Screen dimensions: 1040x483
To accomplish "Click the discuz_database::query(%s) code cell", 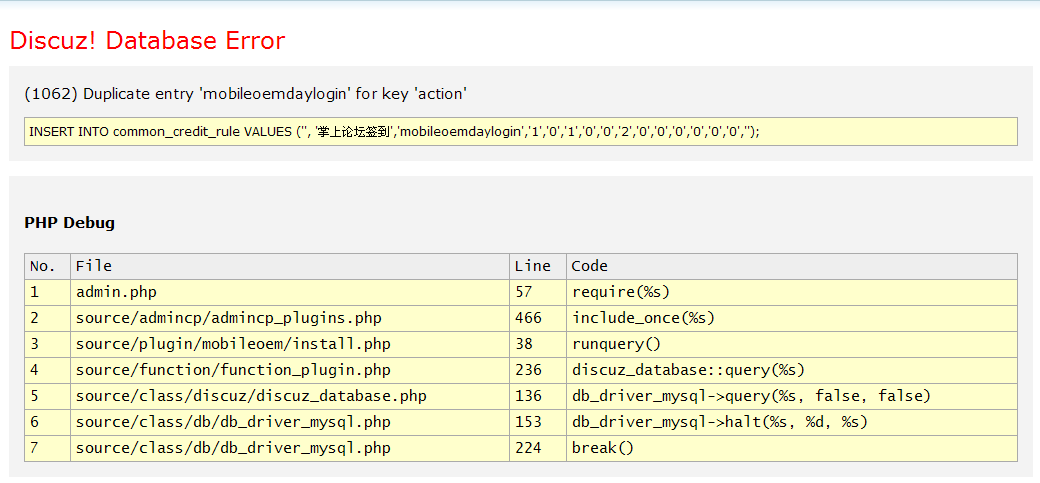I will coord(792,370).
